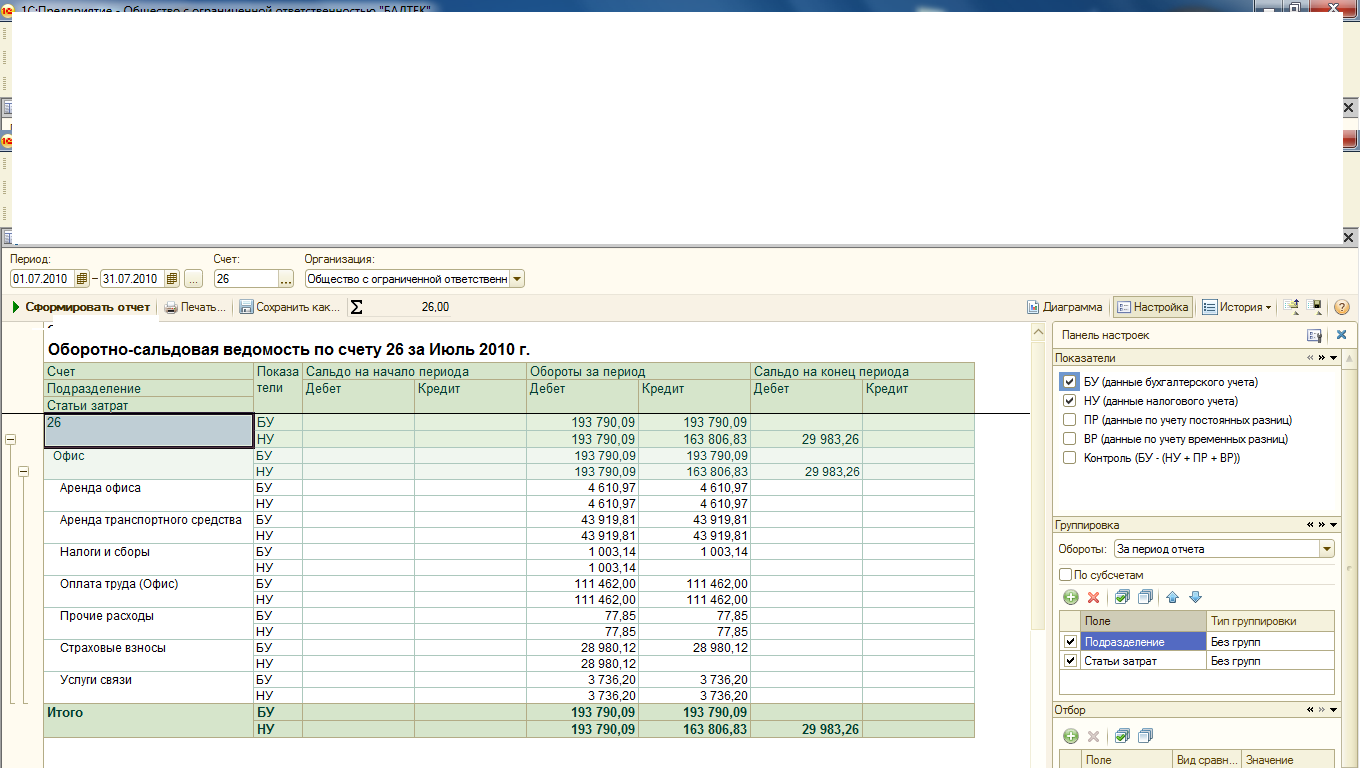Move grouping field down with blue arrow
The width and height of the screenshot is (1360, 768).
coord(1194,597)
